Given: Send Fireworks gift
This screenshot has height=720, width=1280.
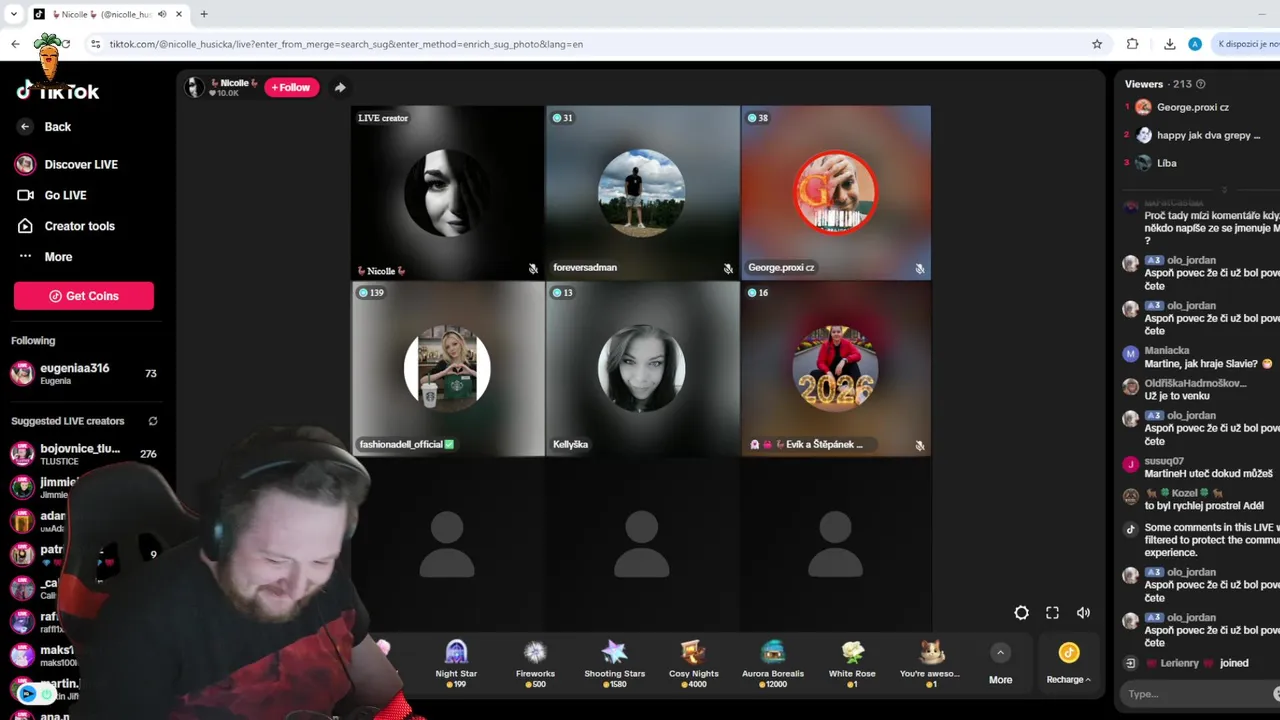Looking at the screenshot, I should click(535, 663).
